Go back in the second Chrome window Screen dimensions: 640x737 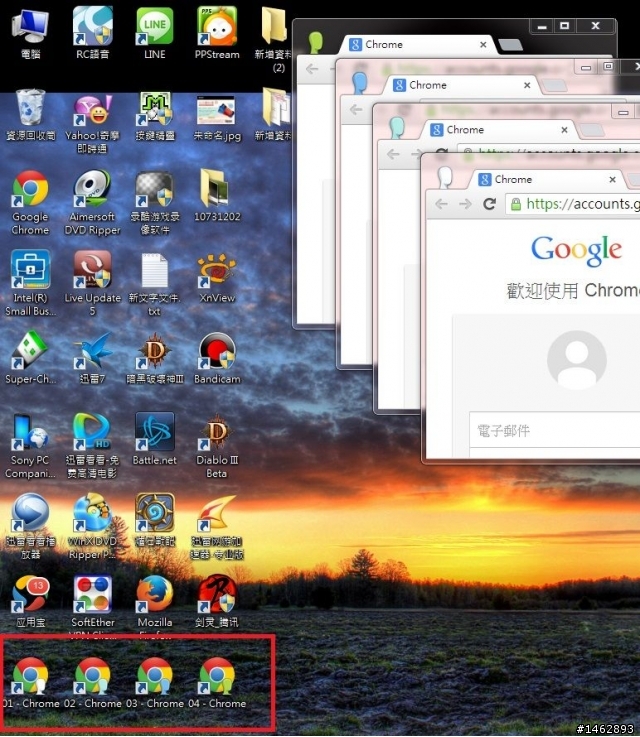coord(356,110)
